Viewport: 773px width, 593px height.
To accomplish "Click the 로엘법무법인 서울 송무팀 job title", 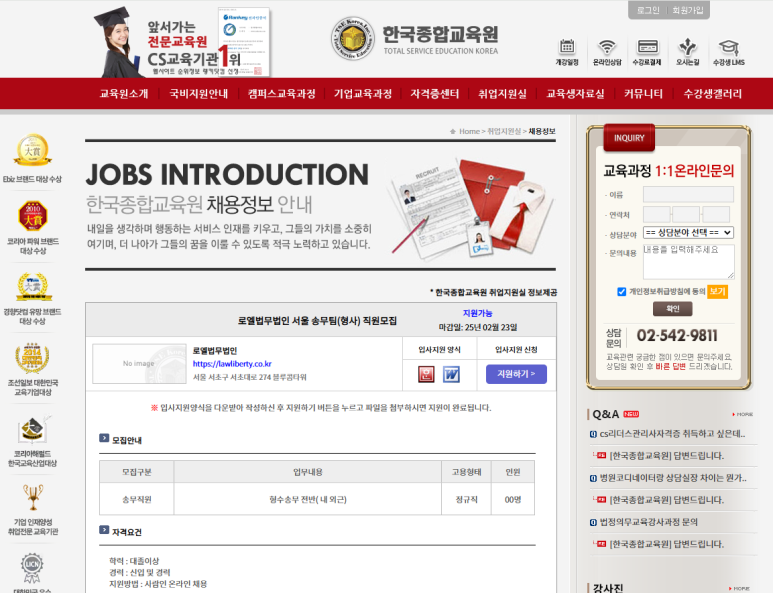I will 317,321.
